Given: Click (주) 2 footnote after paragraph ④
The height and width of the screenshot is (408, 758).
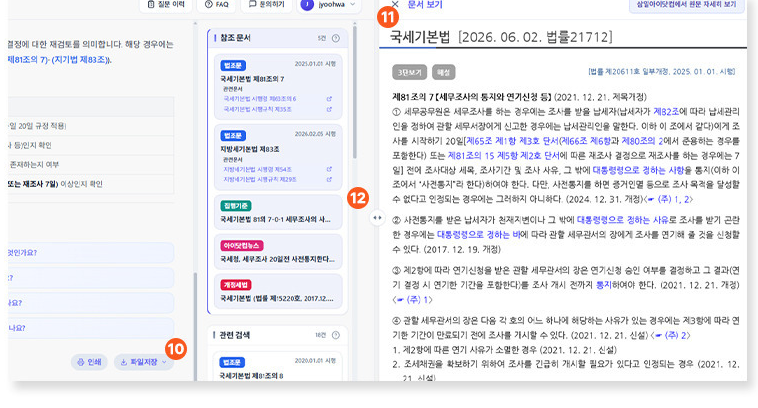Looking at the screenshot, I should point(671,335).
